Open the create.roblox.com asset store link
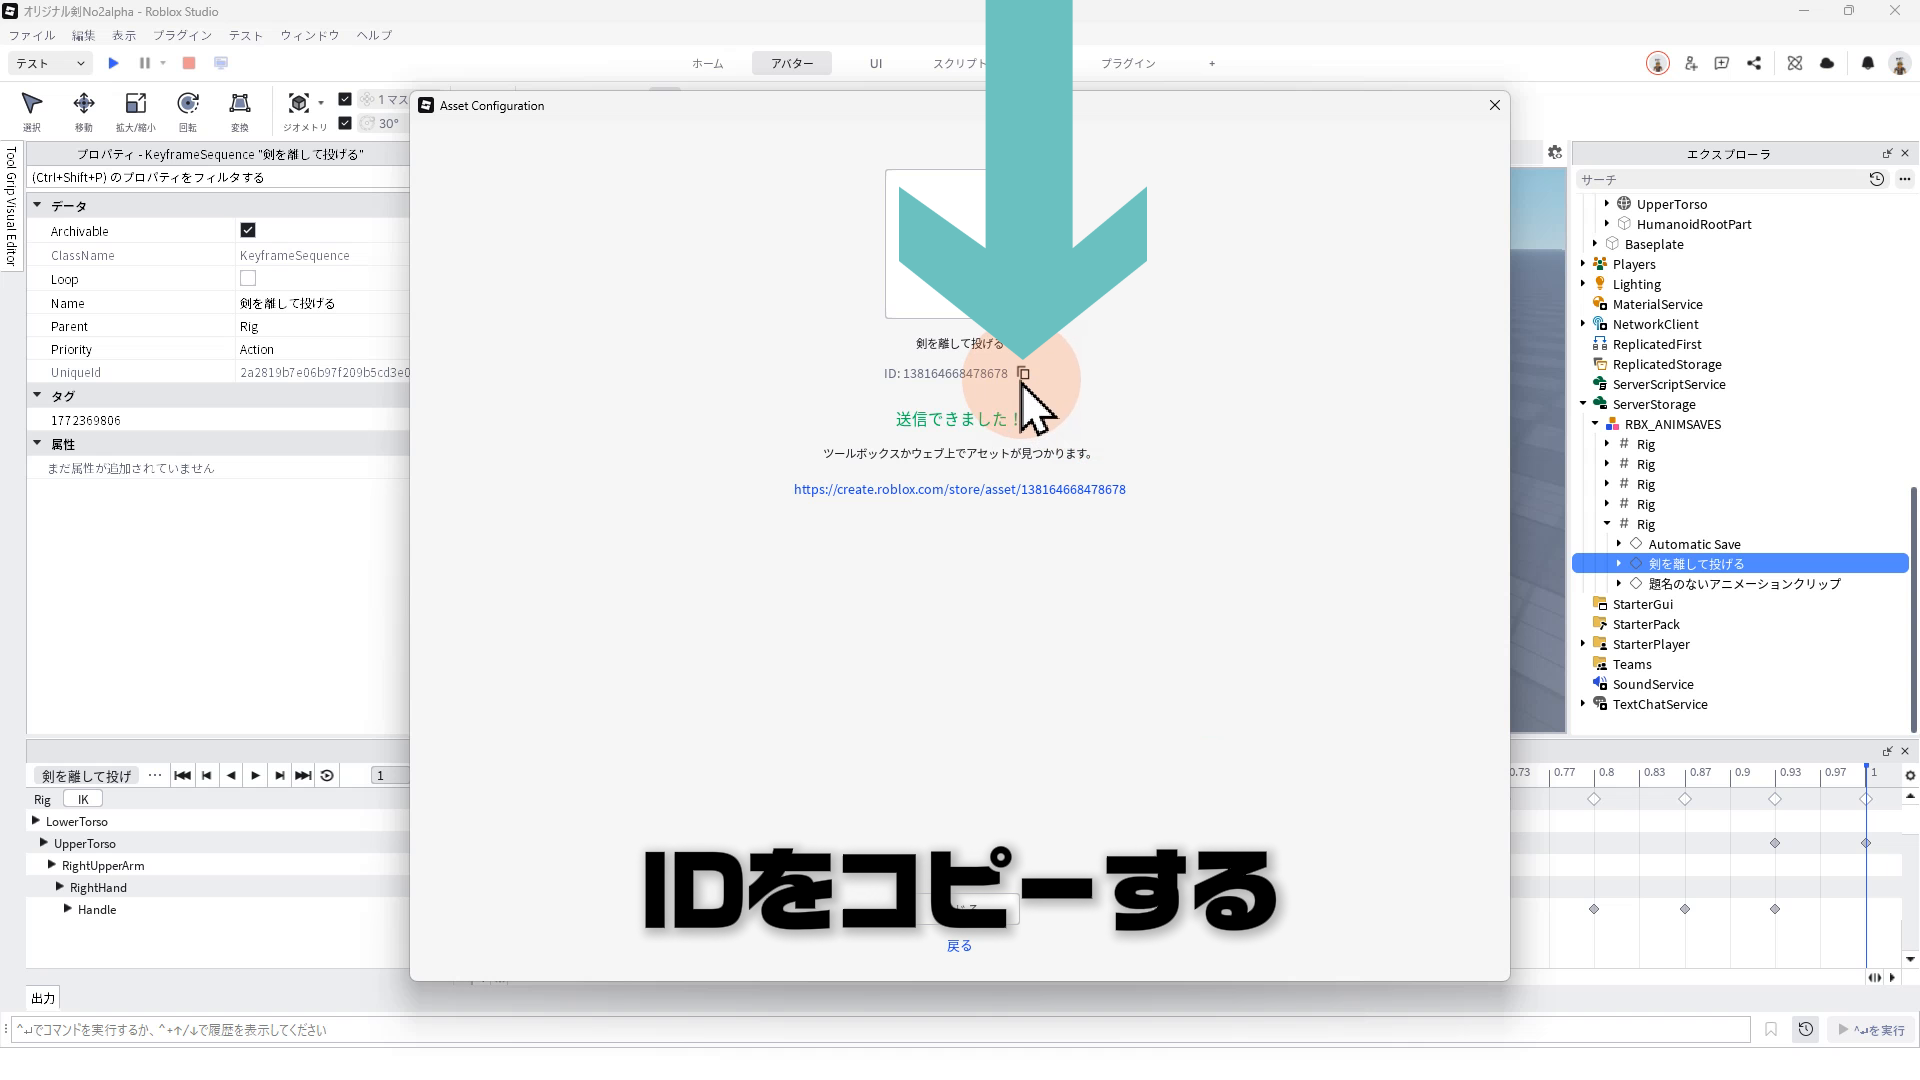1920x1080 pixels. point(959,489)
